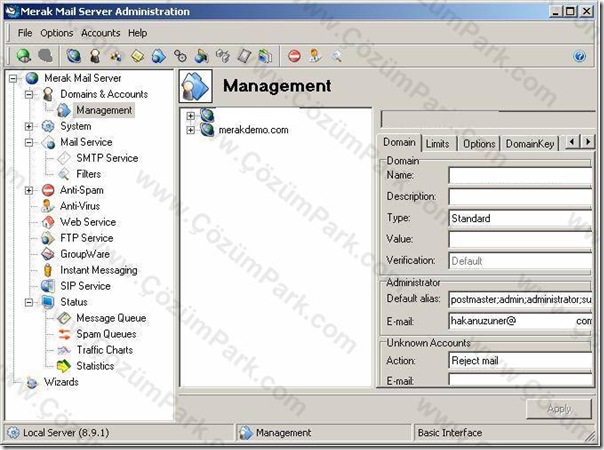Viewport: 604px width, 450px height.
Task: Click the magnifier search toolbar icon
Action: 336,57
